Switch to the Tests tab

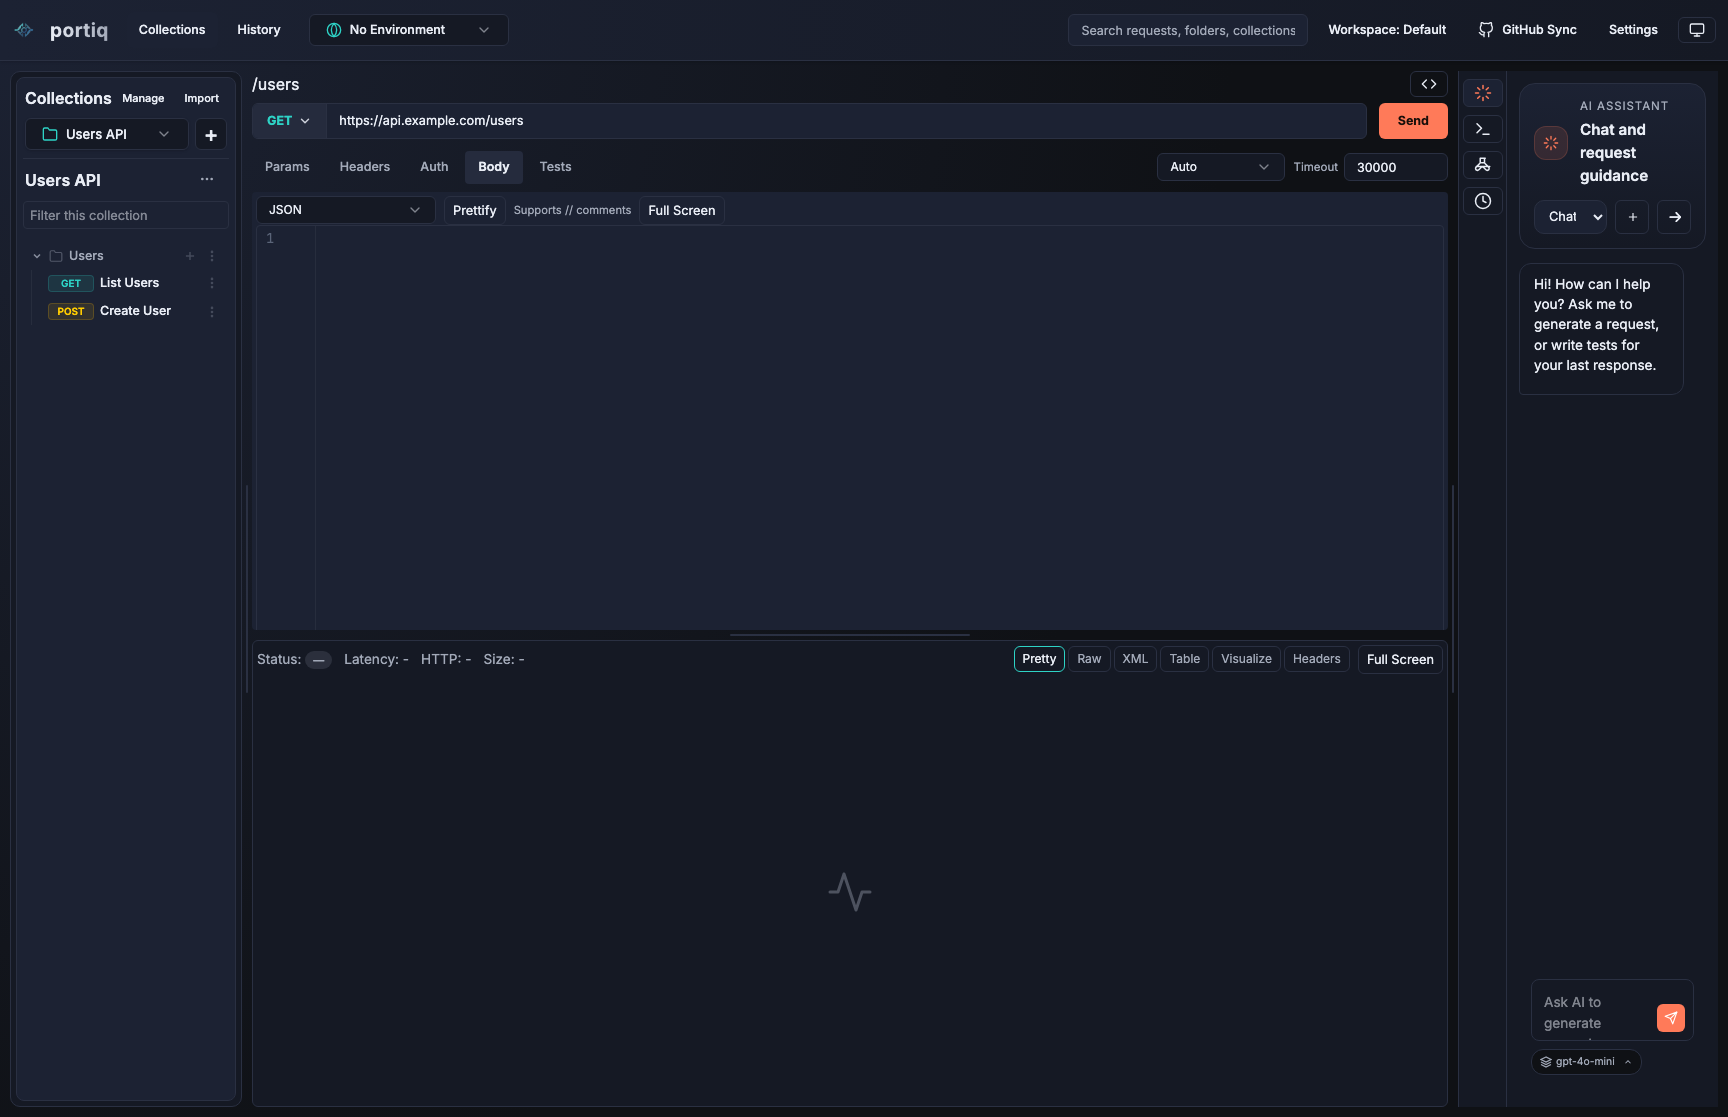click(556, 167)
